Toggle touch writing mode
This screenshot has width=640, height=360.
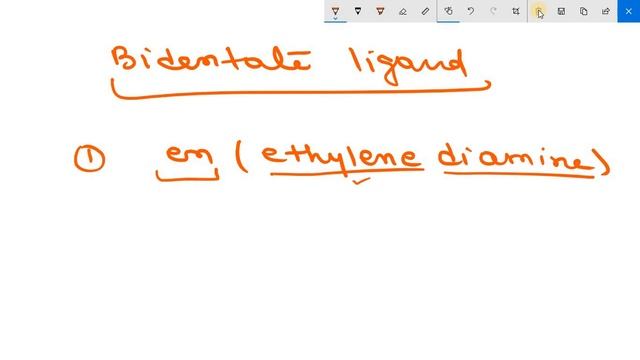coord(448,11)
